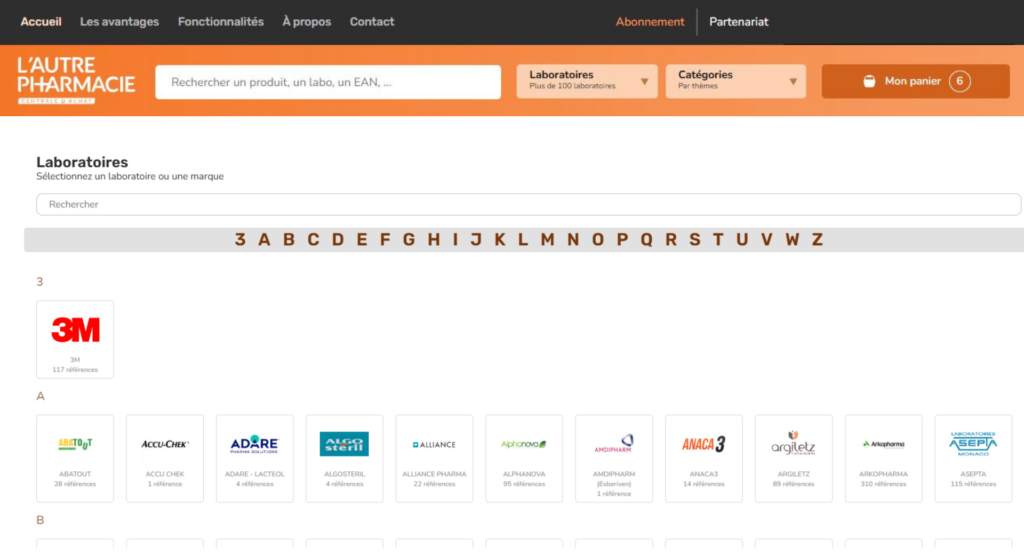Screen dimensions: 1024x553
Task: Open the 3M laboratory logo tile
Action: tap(75, 330)
